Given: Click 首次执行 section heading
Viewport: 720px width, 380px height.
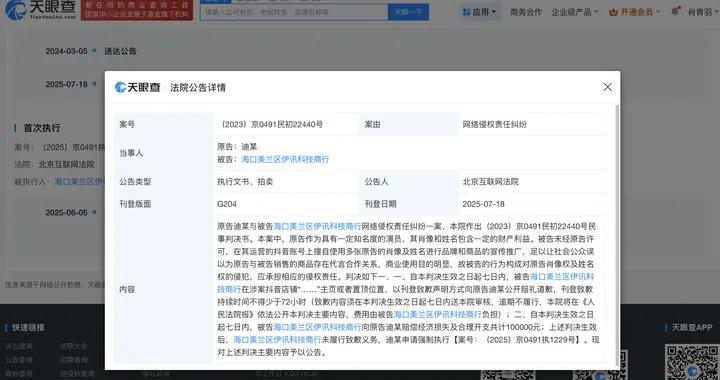Looking at the screenshot, I should point(42,128).
